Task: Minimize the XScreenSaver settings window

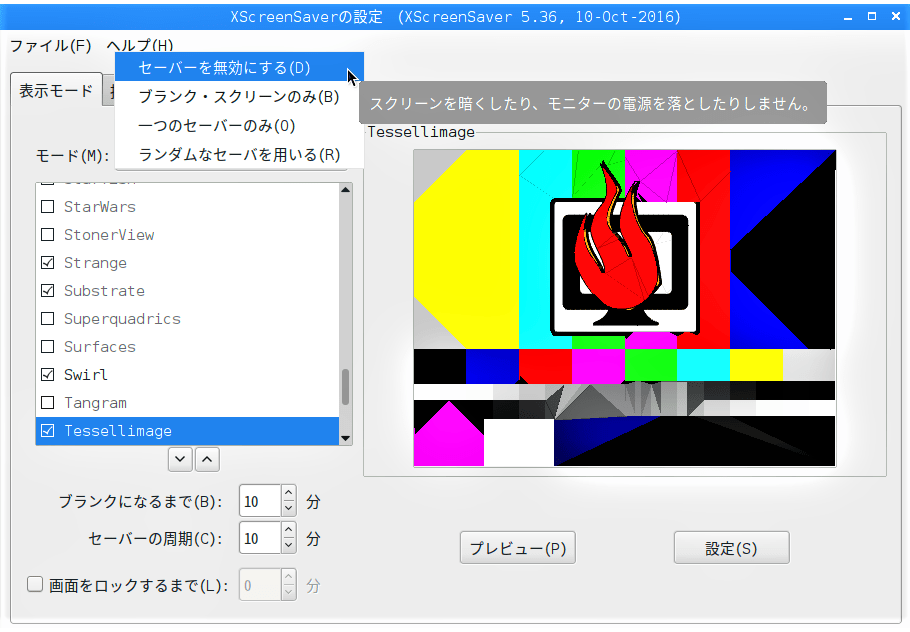Action: [848, 17]
